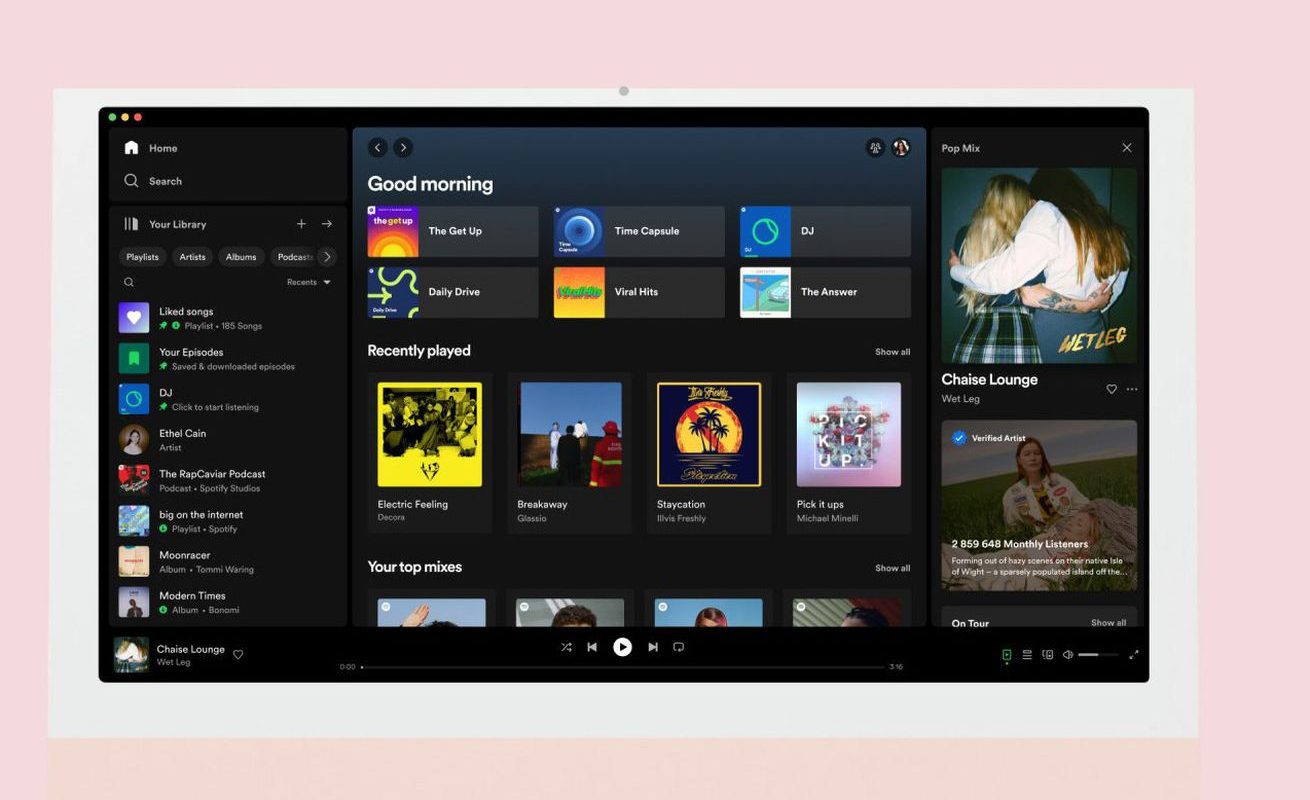This screenshot has width=1310, height=800.
Task: Open Liked songs in the library
Action: click(x=228, y=318)
